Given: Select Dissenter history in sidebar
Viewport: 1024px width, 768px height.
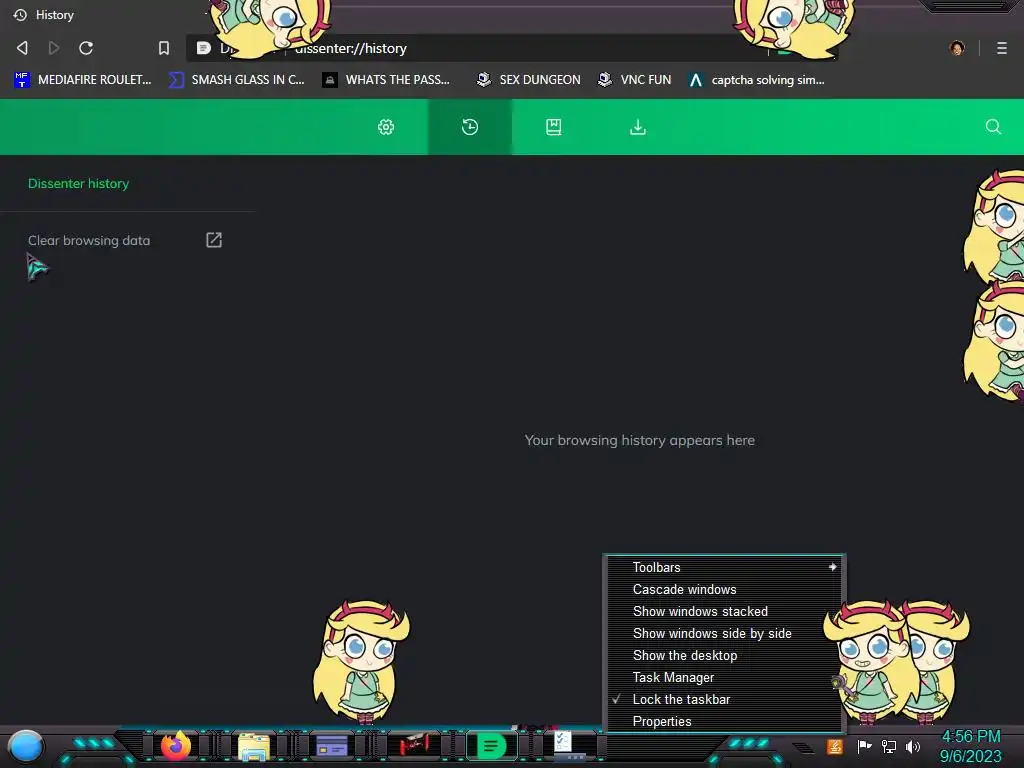Looking at the screenshot, I should pyautogui.click(x=78, y=184).
